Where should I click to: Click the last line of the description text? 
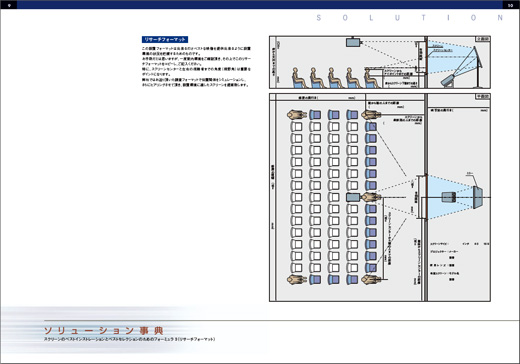coord(195,85)
